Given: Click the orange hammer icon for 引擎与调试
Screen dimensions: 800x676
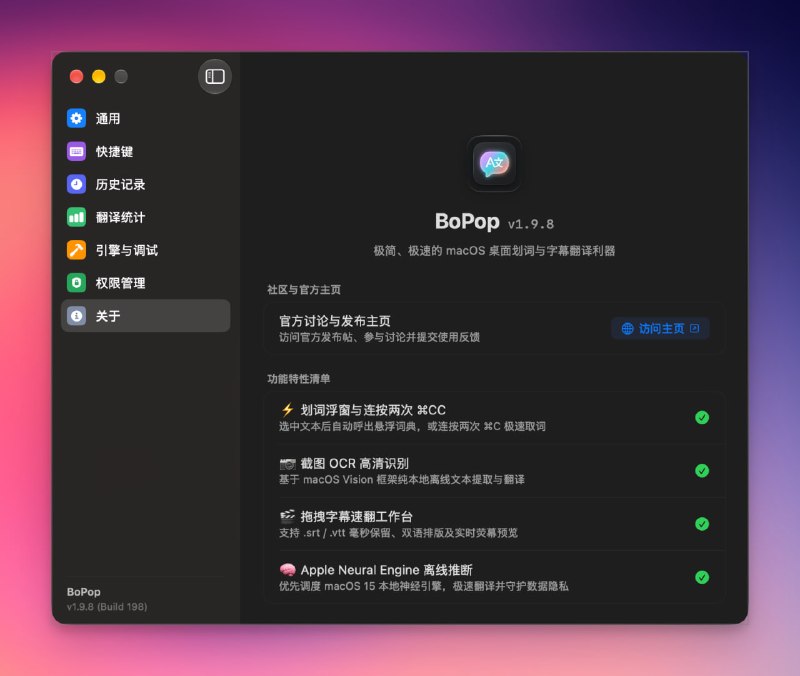Looking at the screenshot, I should [x=77, y=250].
